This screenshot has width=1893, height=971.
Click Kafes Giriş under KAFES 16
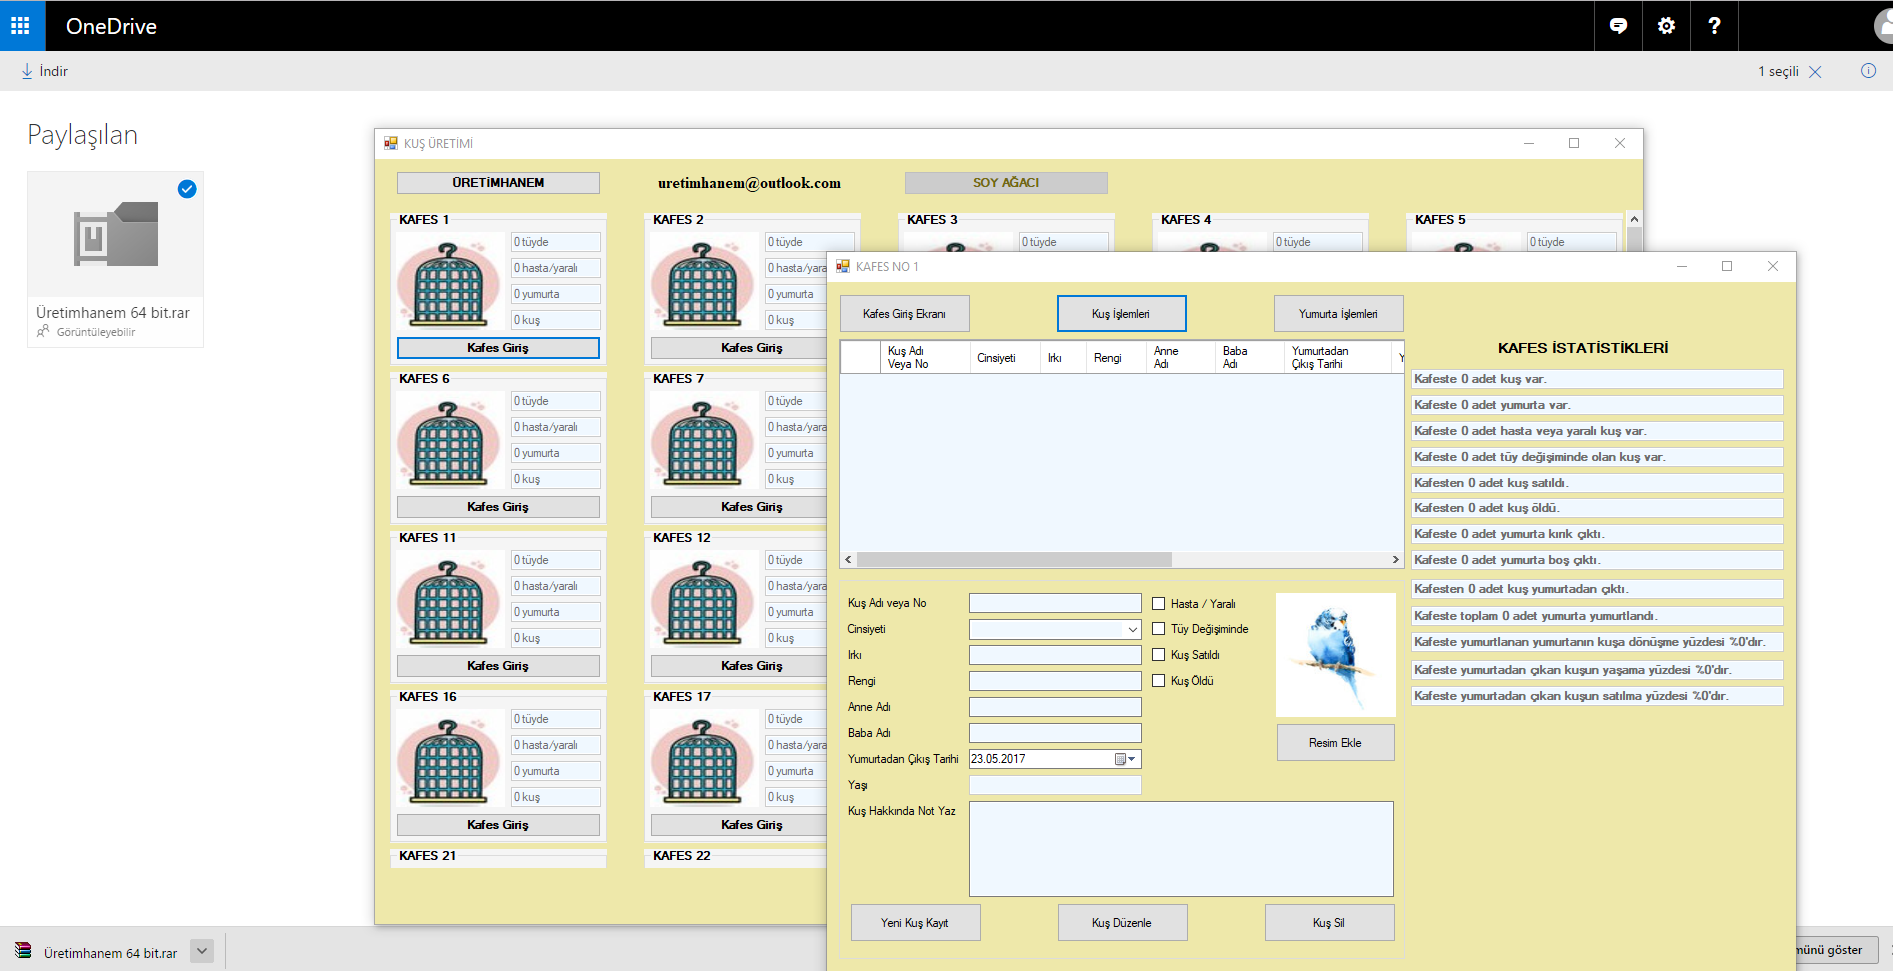(498, 825)
